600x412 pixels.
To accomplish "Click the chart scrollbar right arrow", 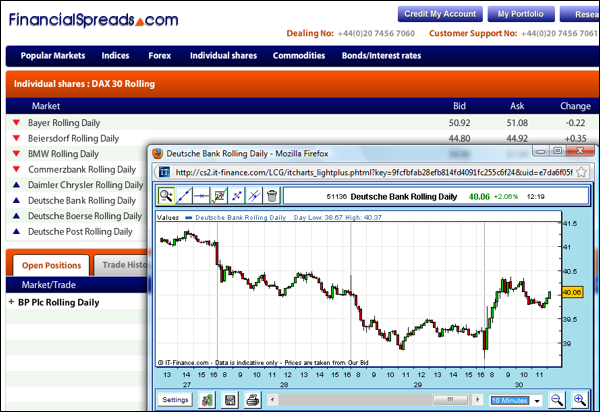I will (x=477, y=400).
